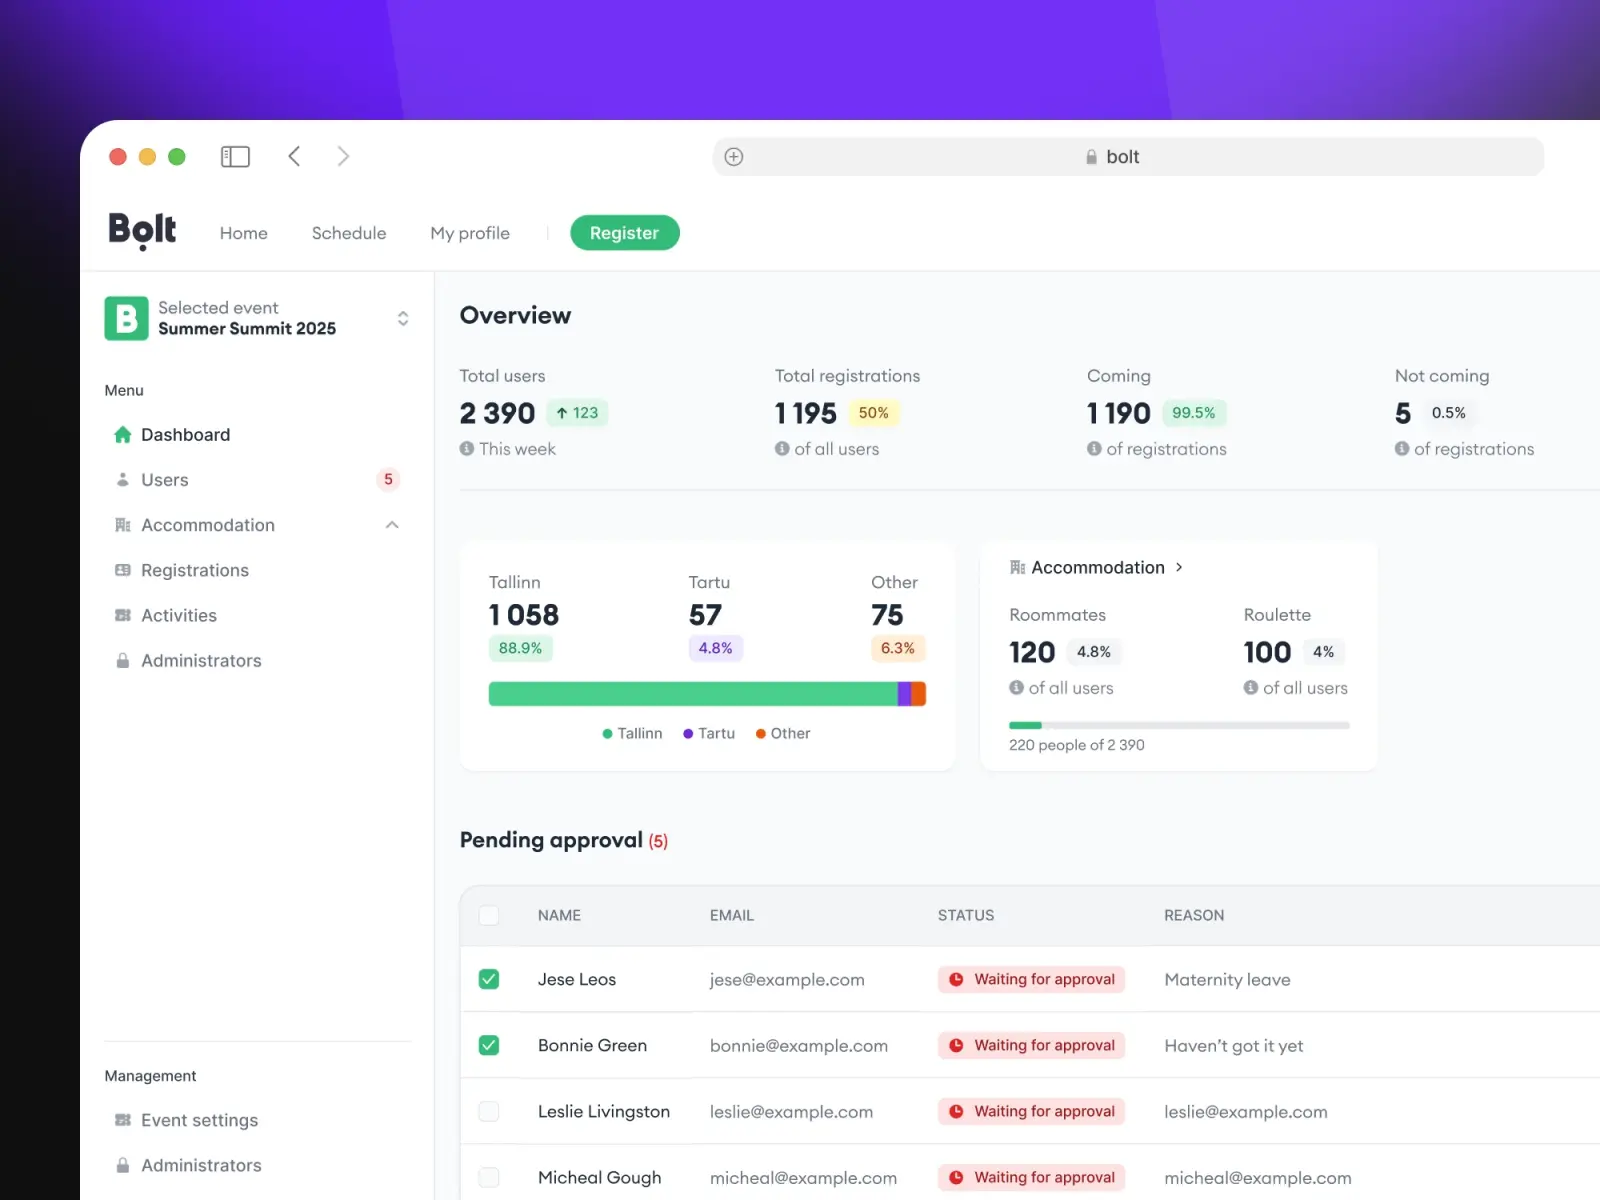This screenshot has width=1600, height=1200.
Task: Click info icon under Coming count
Action: pyautogui.click(x=1094, y=449)
